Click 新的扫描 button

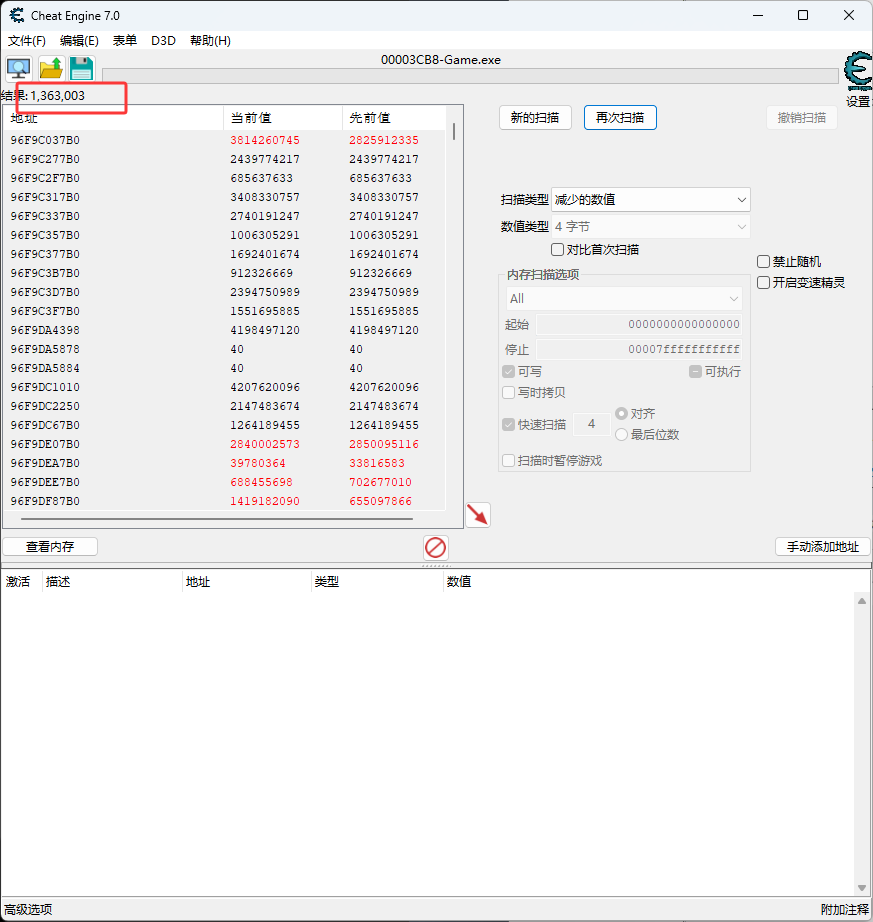point(535,118)
